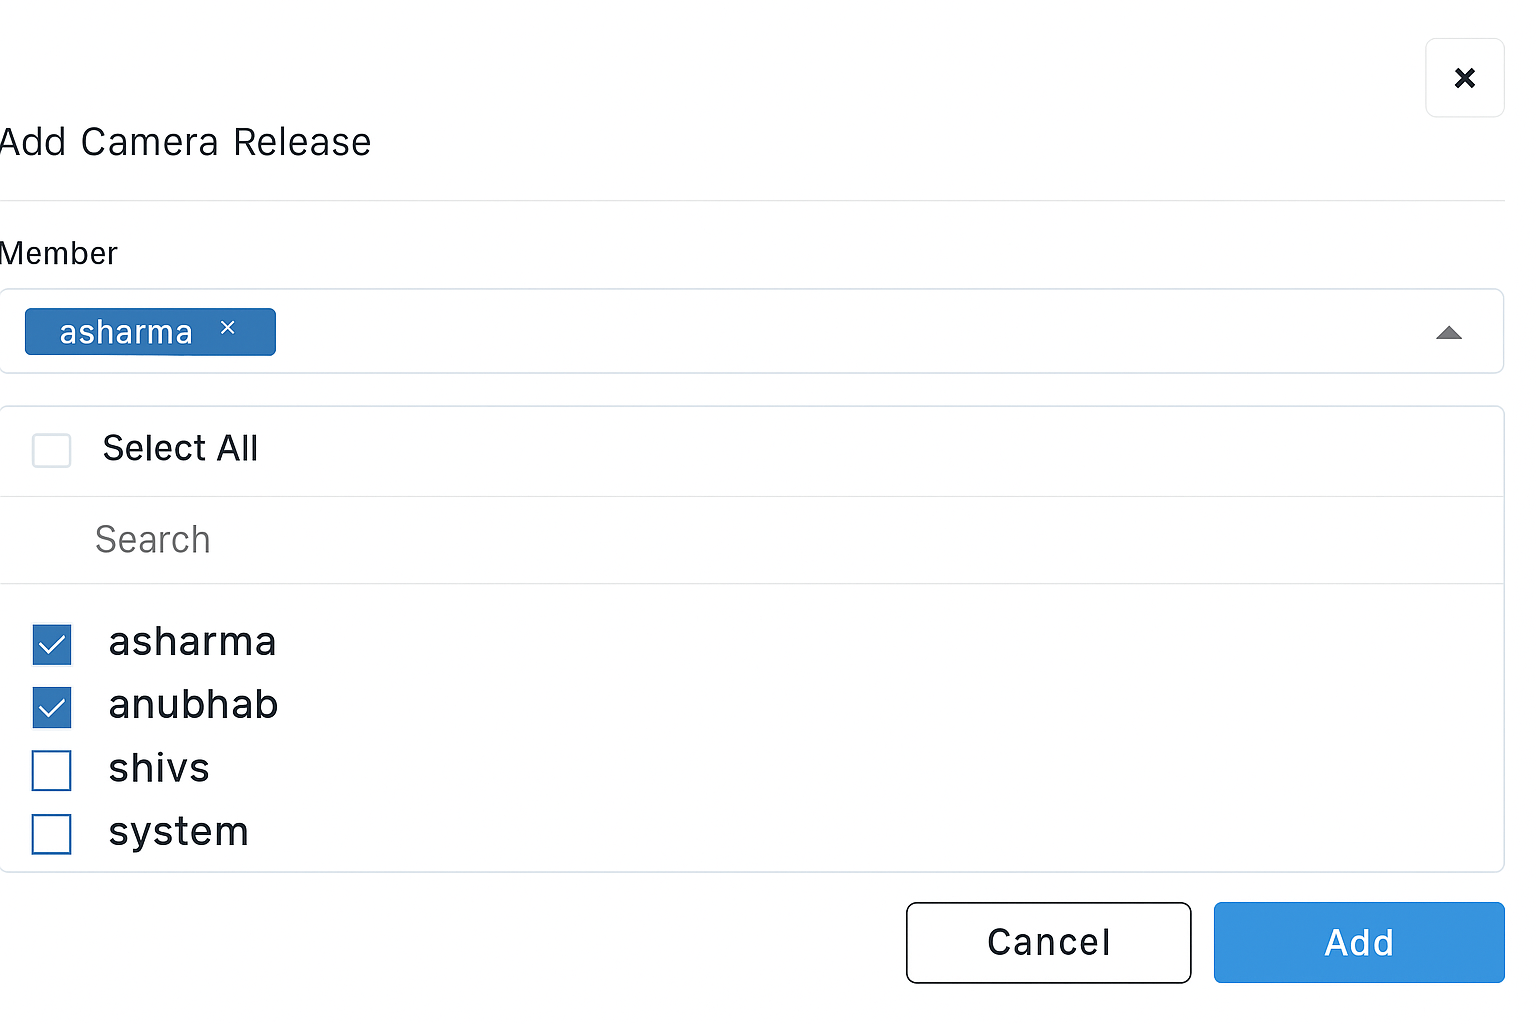Confirm with the Add button

coord(1358,943)
